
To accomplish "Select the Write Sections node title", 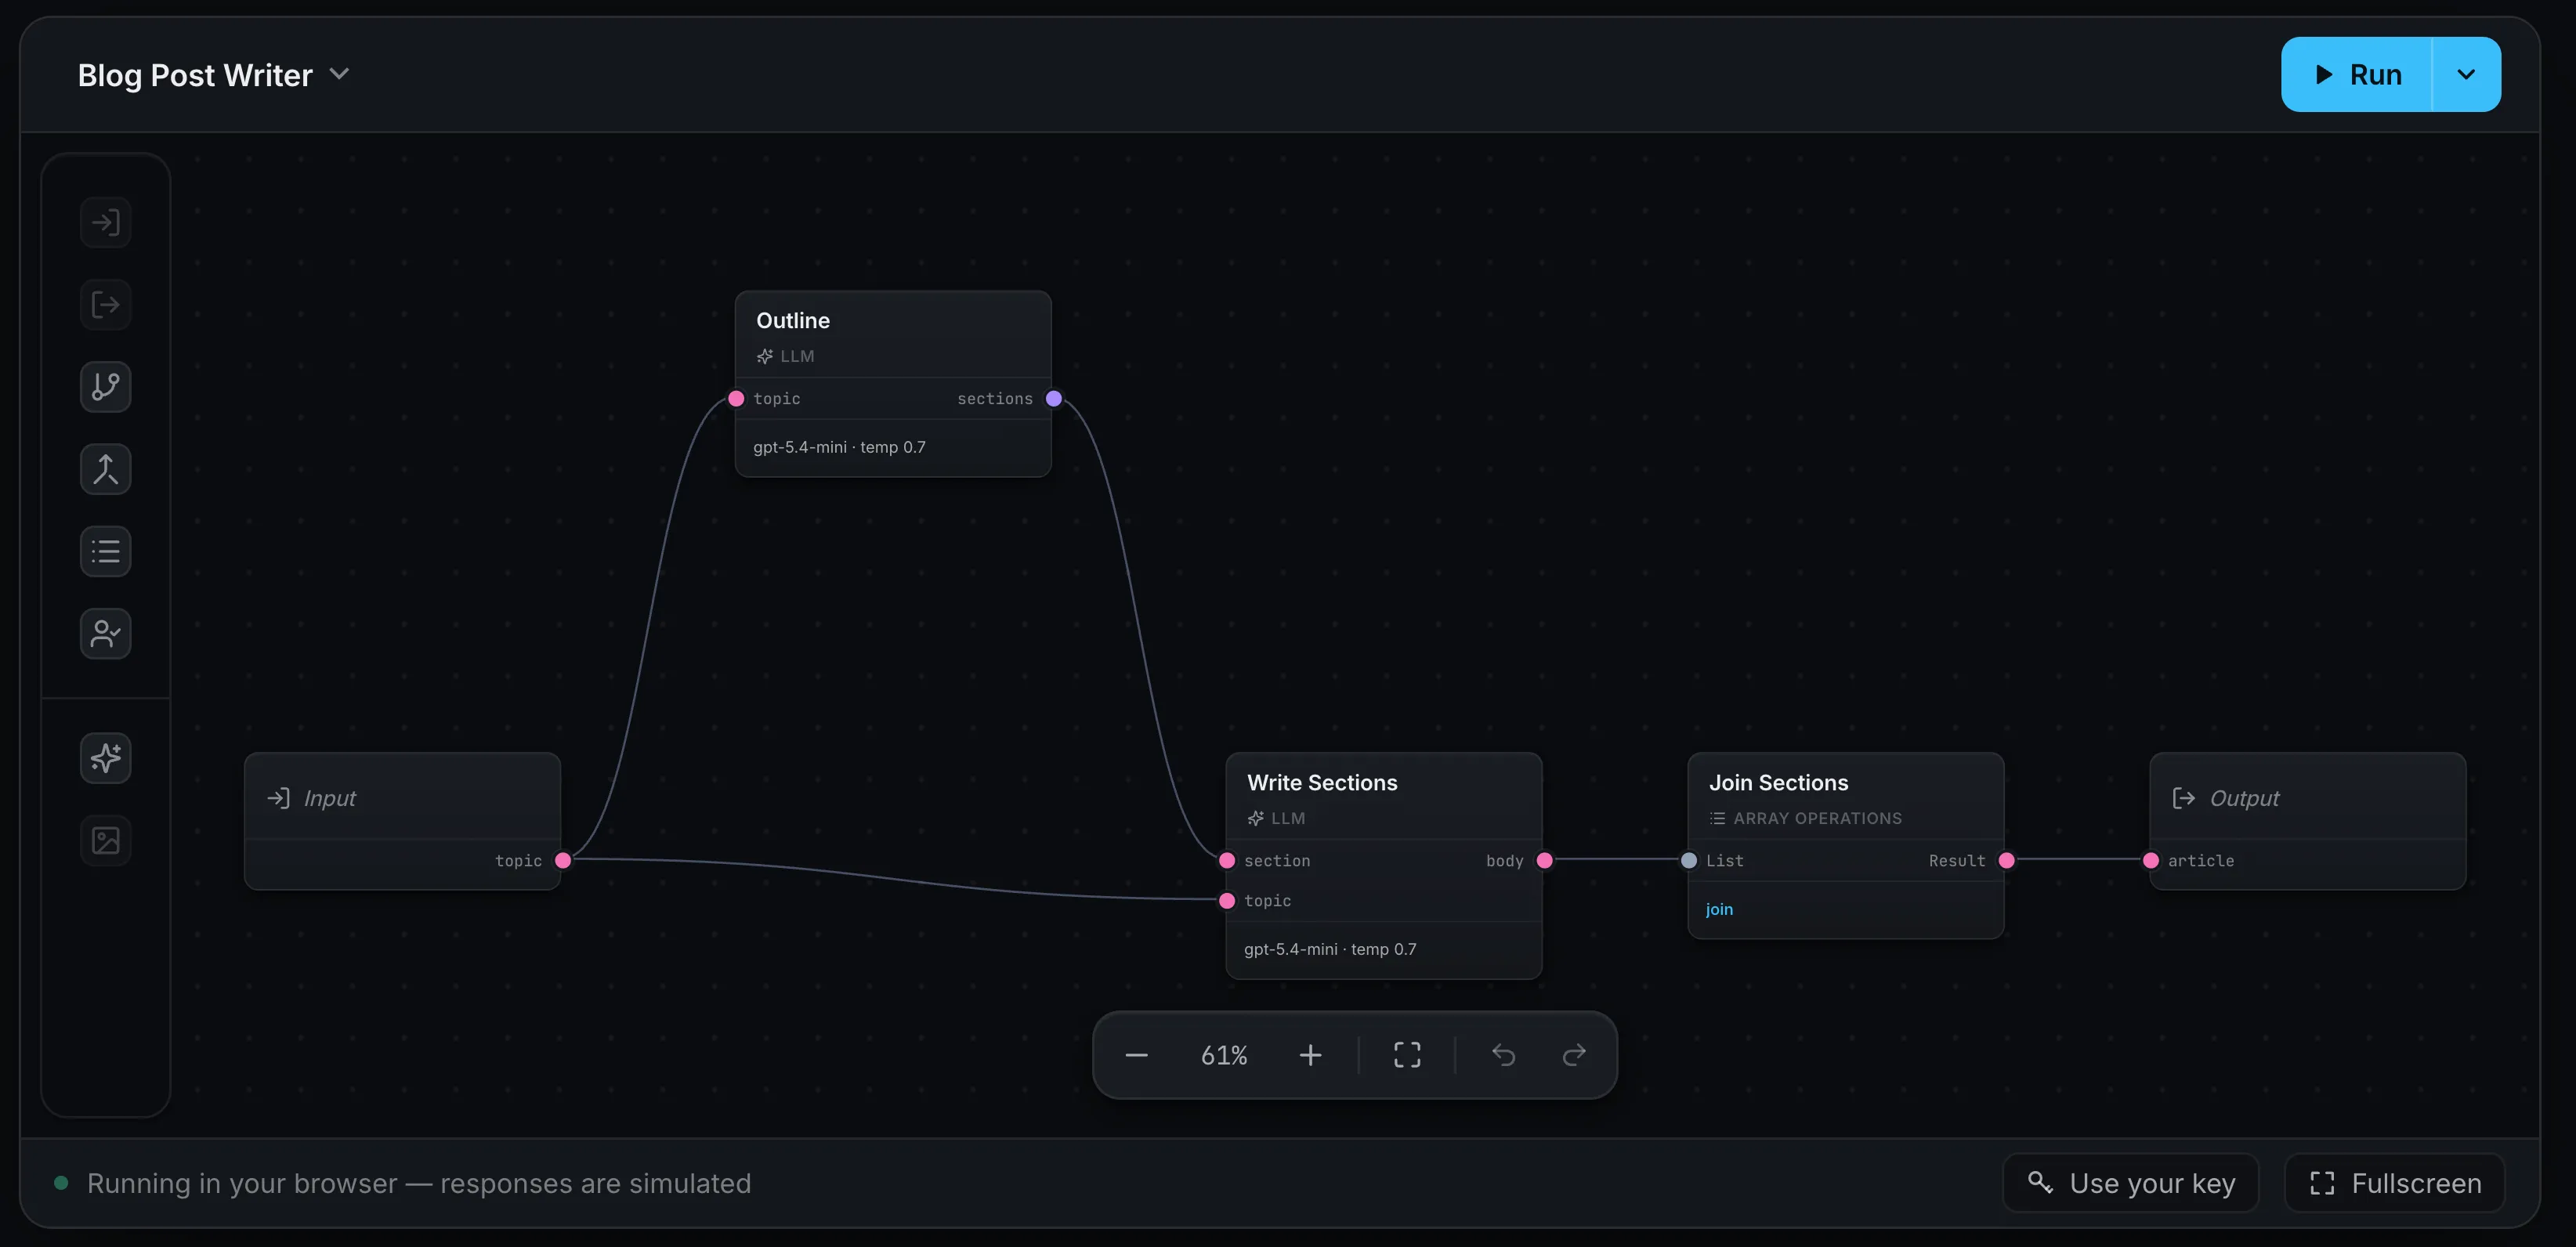I will coord(1322,782).
